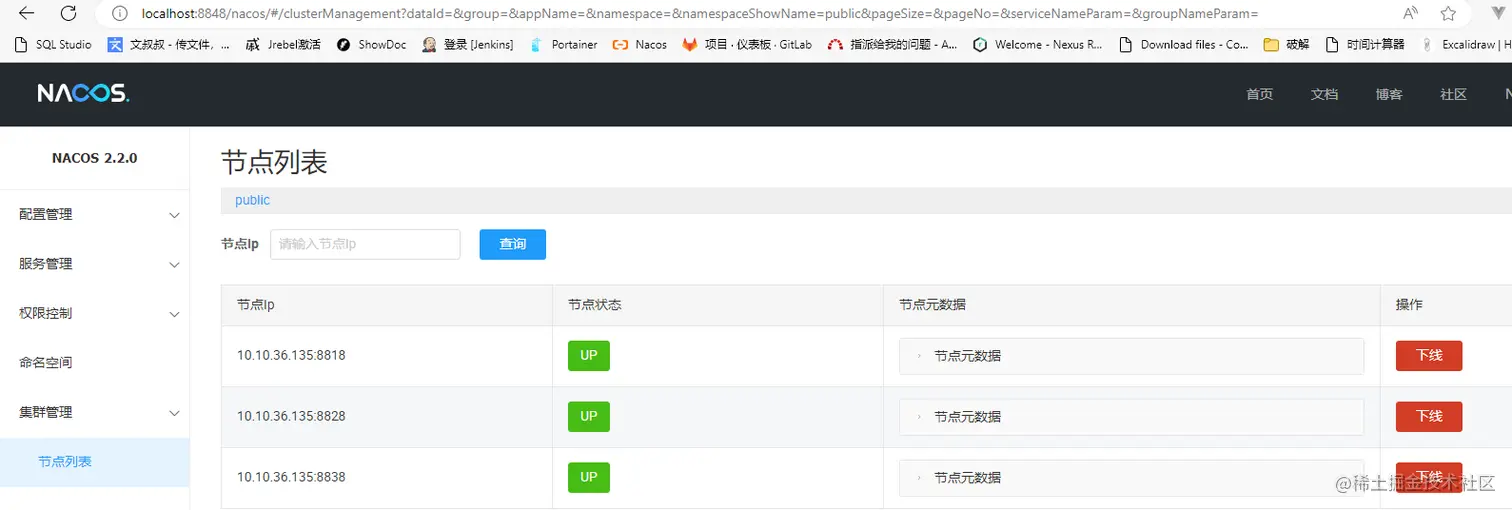Click 下线 for node 10.10.36.135:8828
This screenshot has height=510, width=1512.
pos(1429,417)
